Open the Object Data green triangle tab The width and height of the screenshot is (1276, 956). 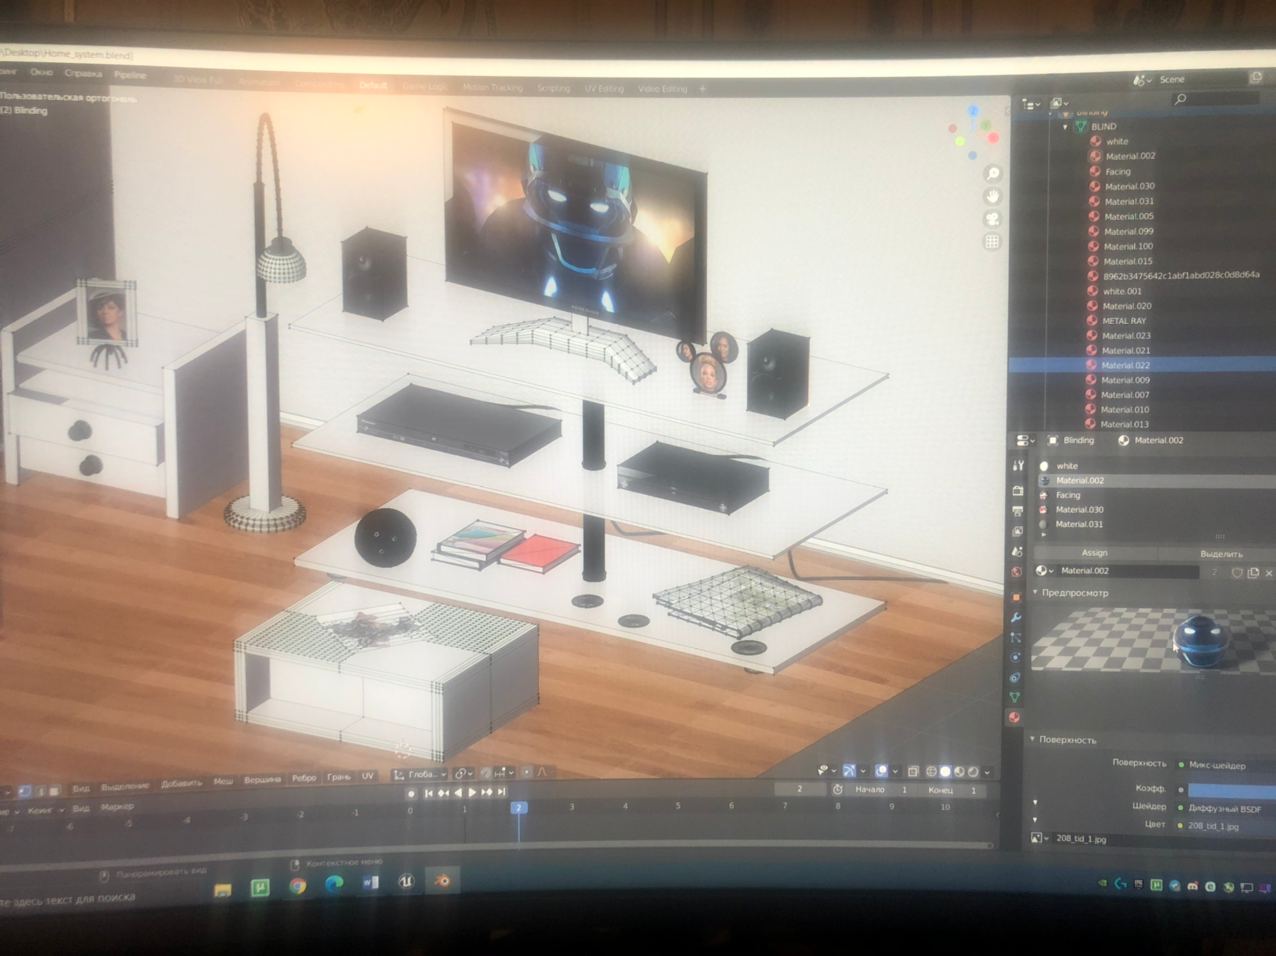[1014, 697]
